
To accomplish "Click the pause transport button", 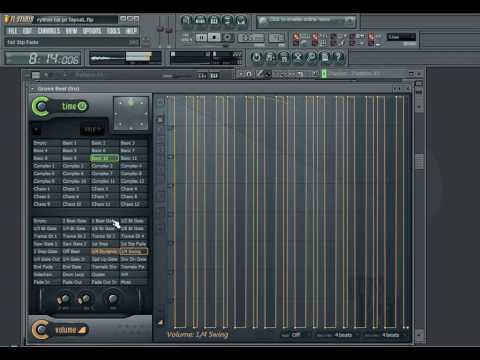I will point(201,37).
